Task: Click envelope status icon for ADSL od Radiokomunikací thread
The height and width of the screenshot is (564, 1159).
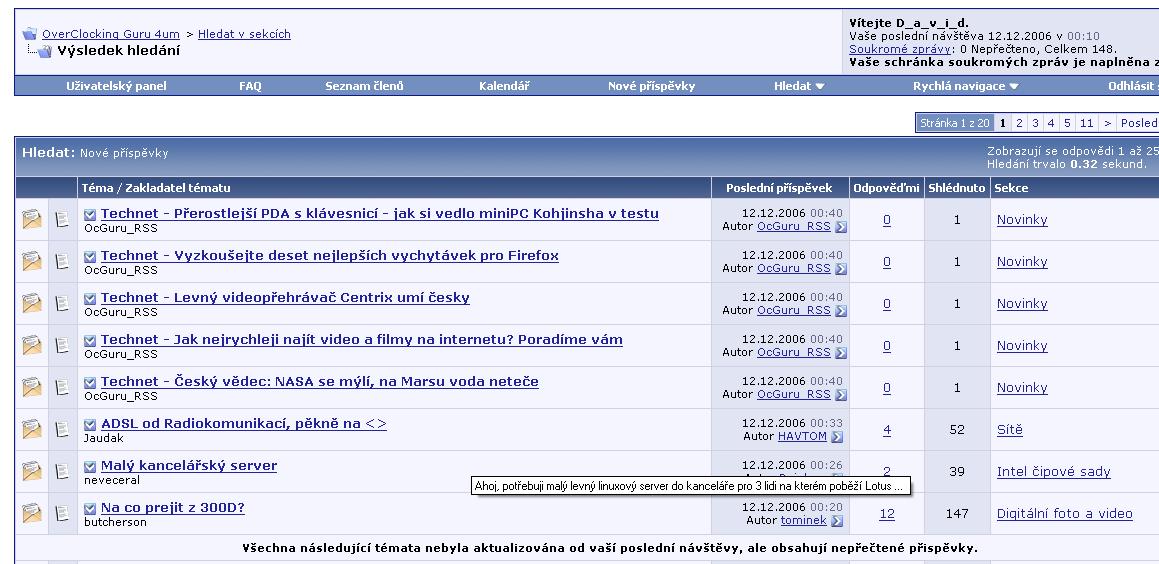Action: tap(32, 430)
